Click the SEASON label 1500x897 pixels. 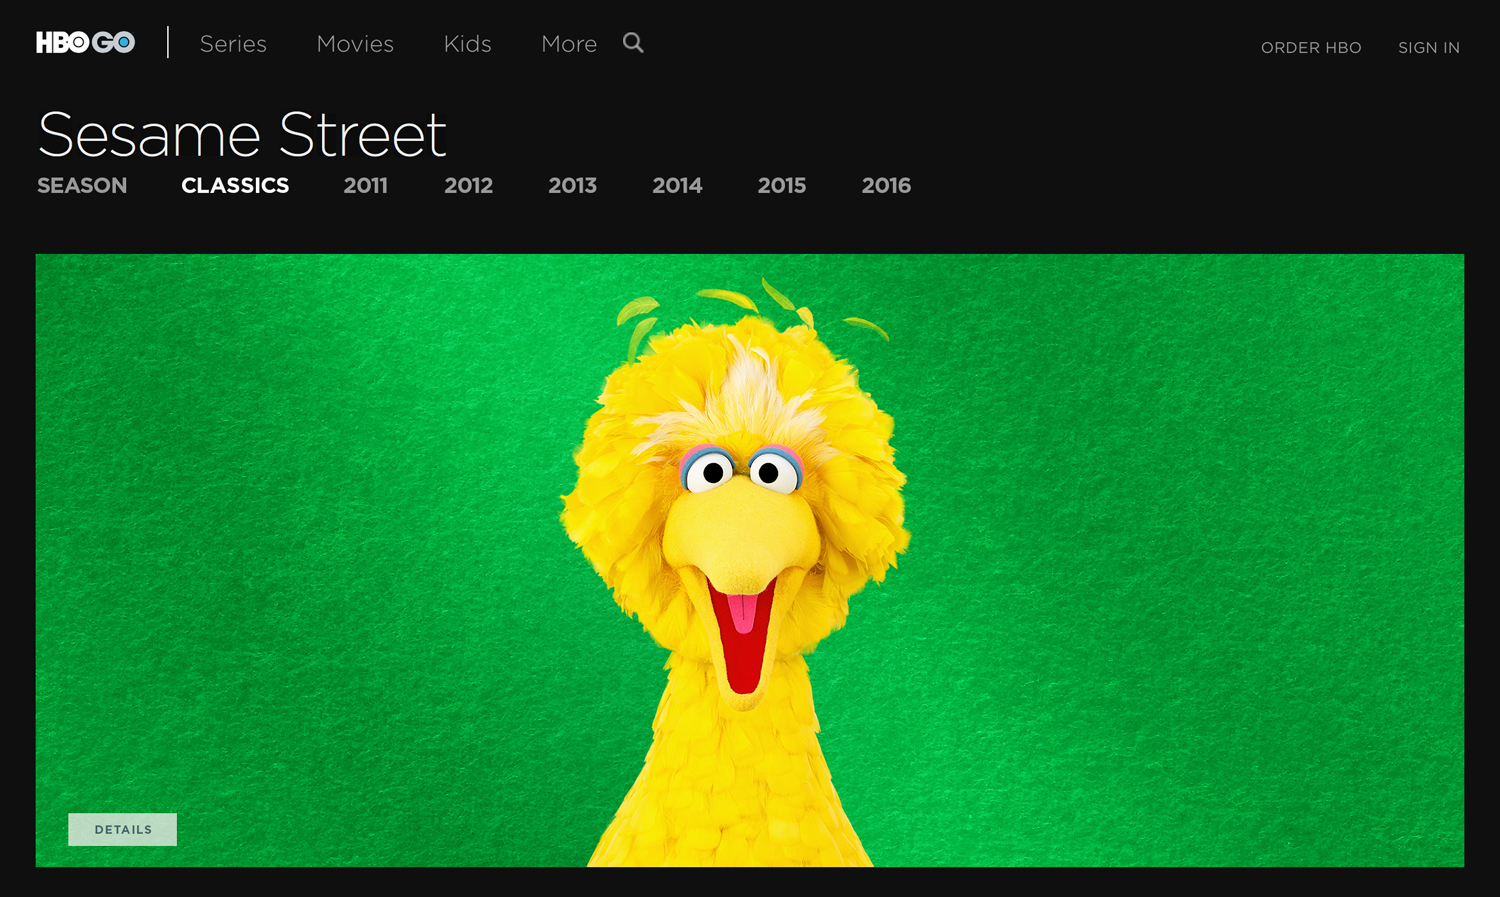click(x=82, y=185)
